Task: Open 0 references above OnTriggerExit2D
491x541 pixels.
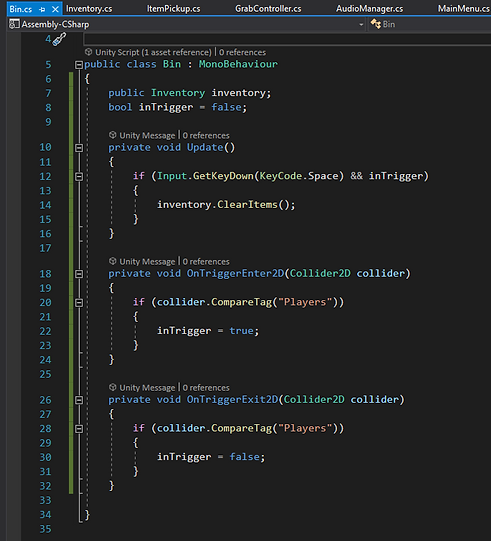Action: click(x=206, y=388)
